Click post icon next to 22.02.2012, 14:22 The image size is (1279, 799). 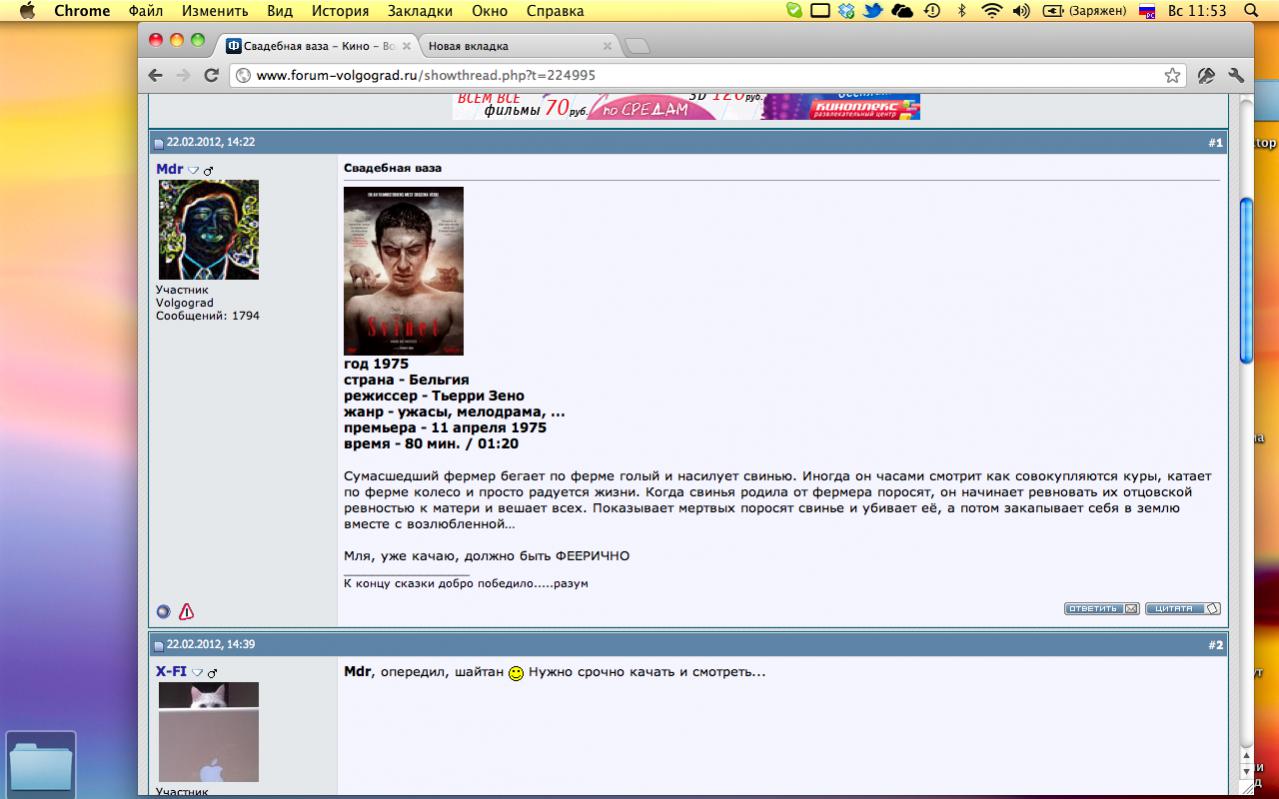click(159, 143)
